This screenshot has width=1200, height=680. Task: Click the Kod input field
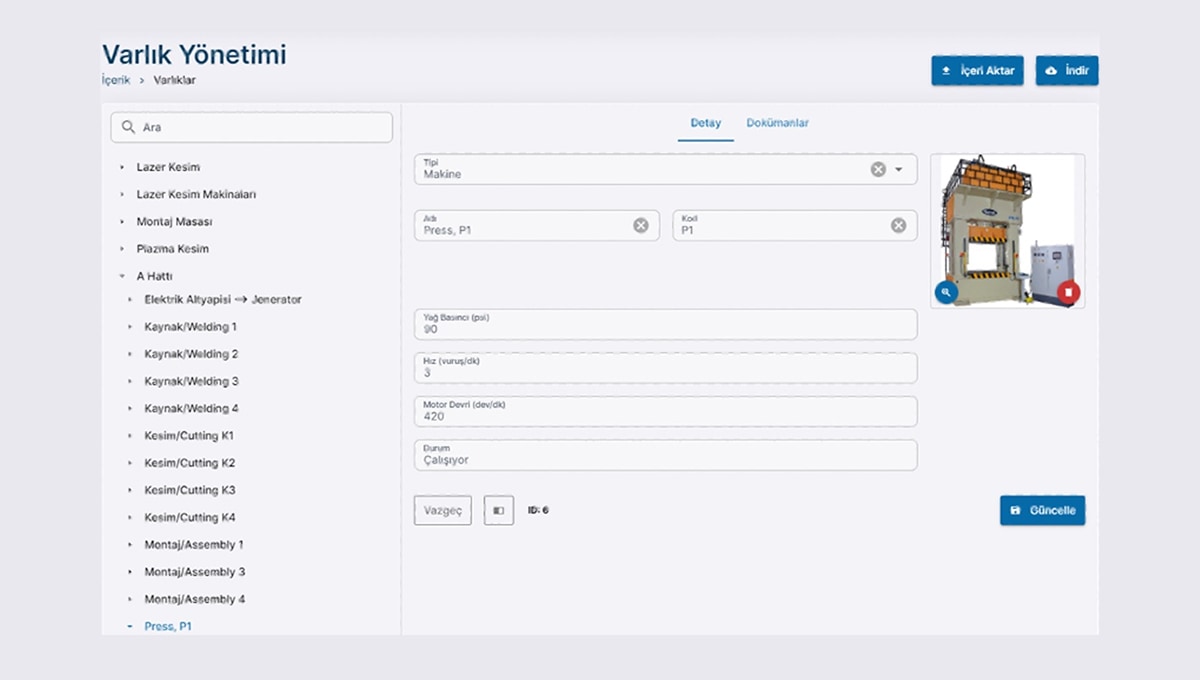tap(794, 225)
